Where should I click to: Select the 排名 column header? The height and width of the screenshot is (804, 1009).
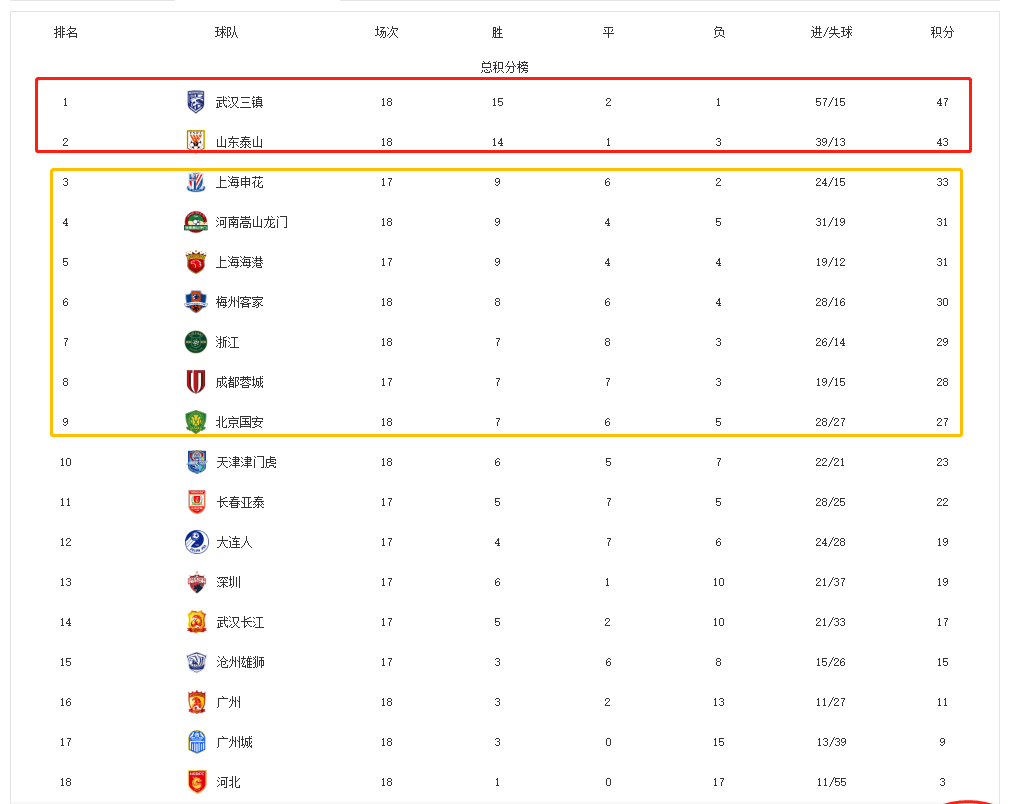[66, 32]
